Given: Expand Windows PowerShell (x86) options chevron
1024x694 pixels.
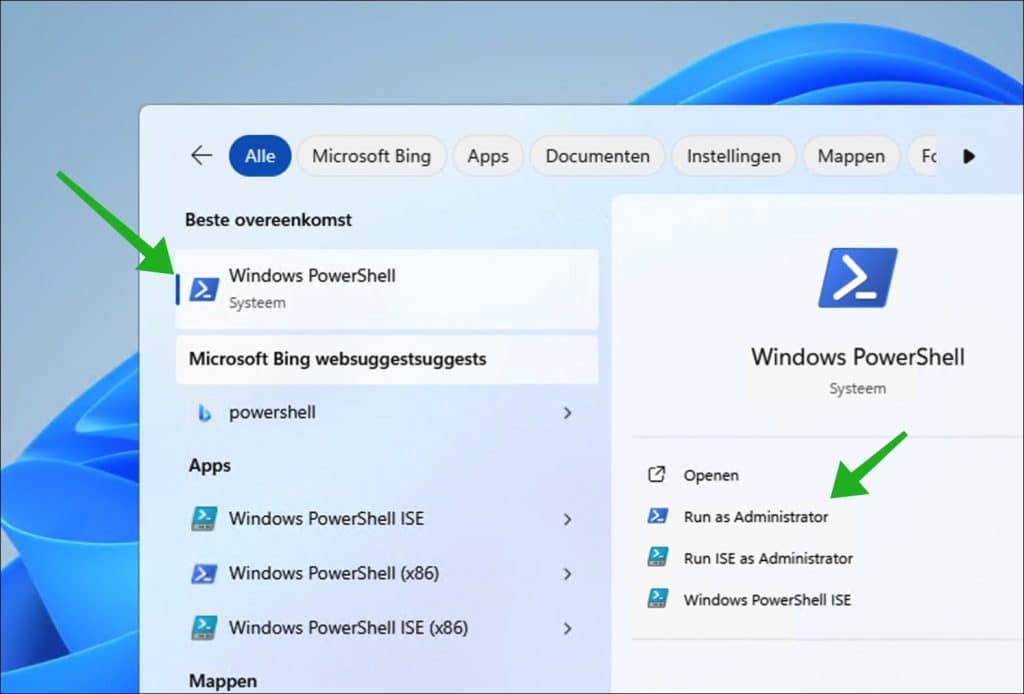Looking at the screenshot, I should pyautogui.click(x=567, y=574).
